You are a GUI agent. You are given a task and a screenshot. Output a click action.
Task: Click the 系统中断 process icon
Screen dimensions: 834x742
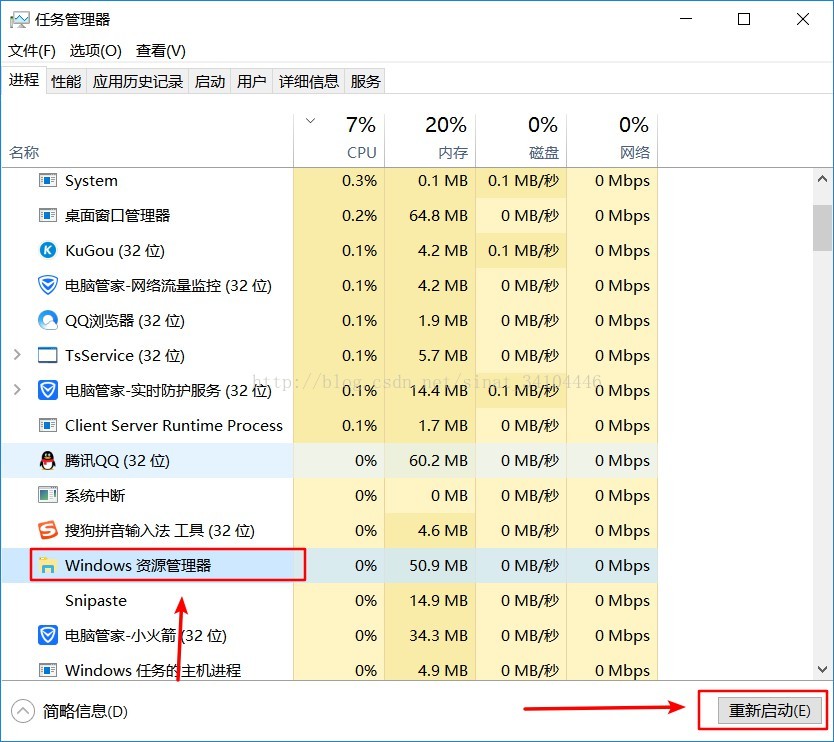click(x=48, y=495)
